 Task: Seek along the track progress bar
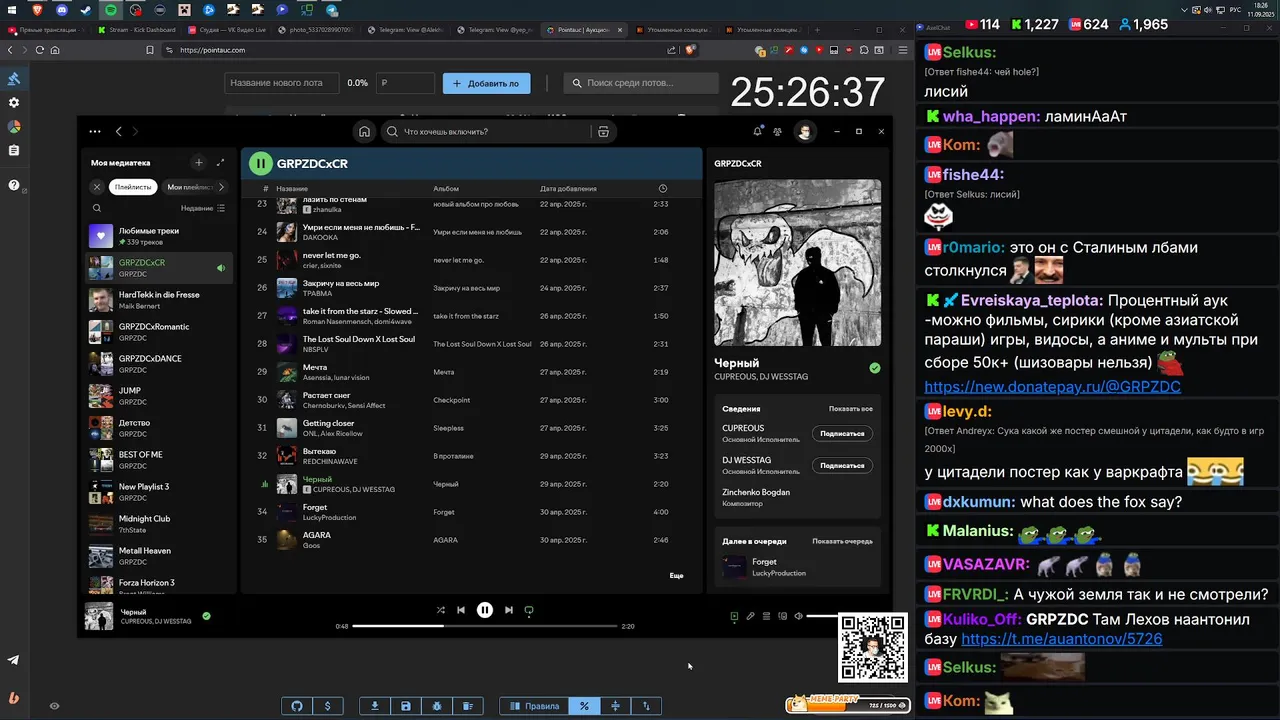pos(485,626)
